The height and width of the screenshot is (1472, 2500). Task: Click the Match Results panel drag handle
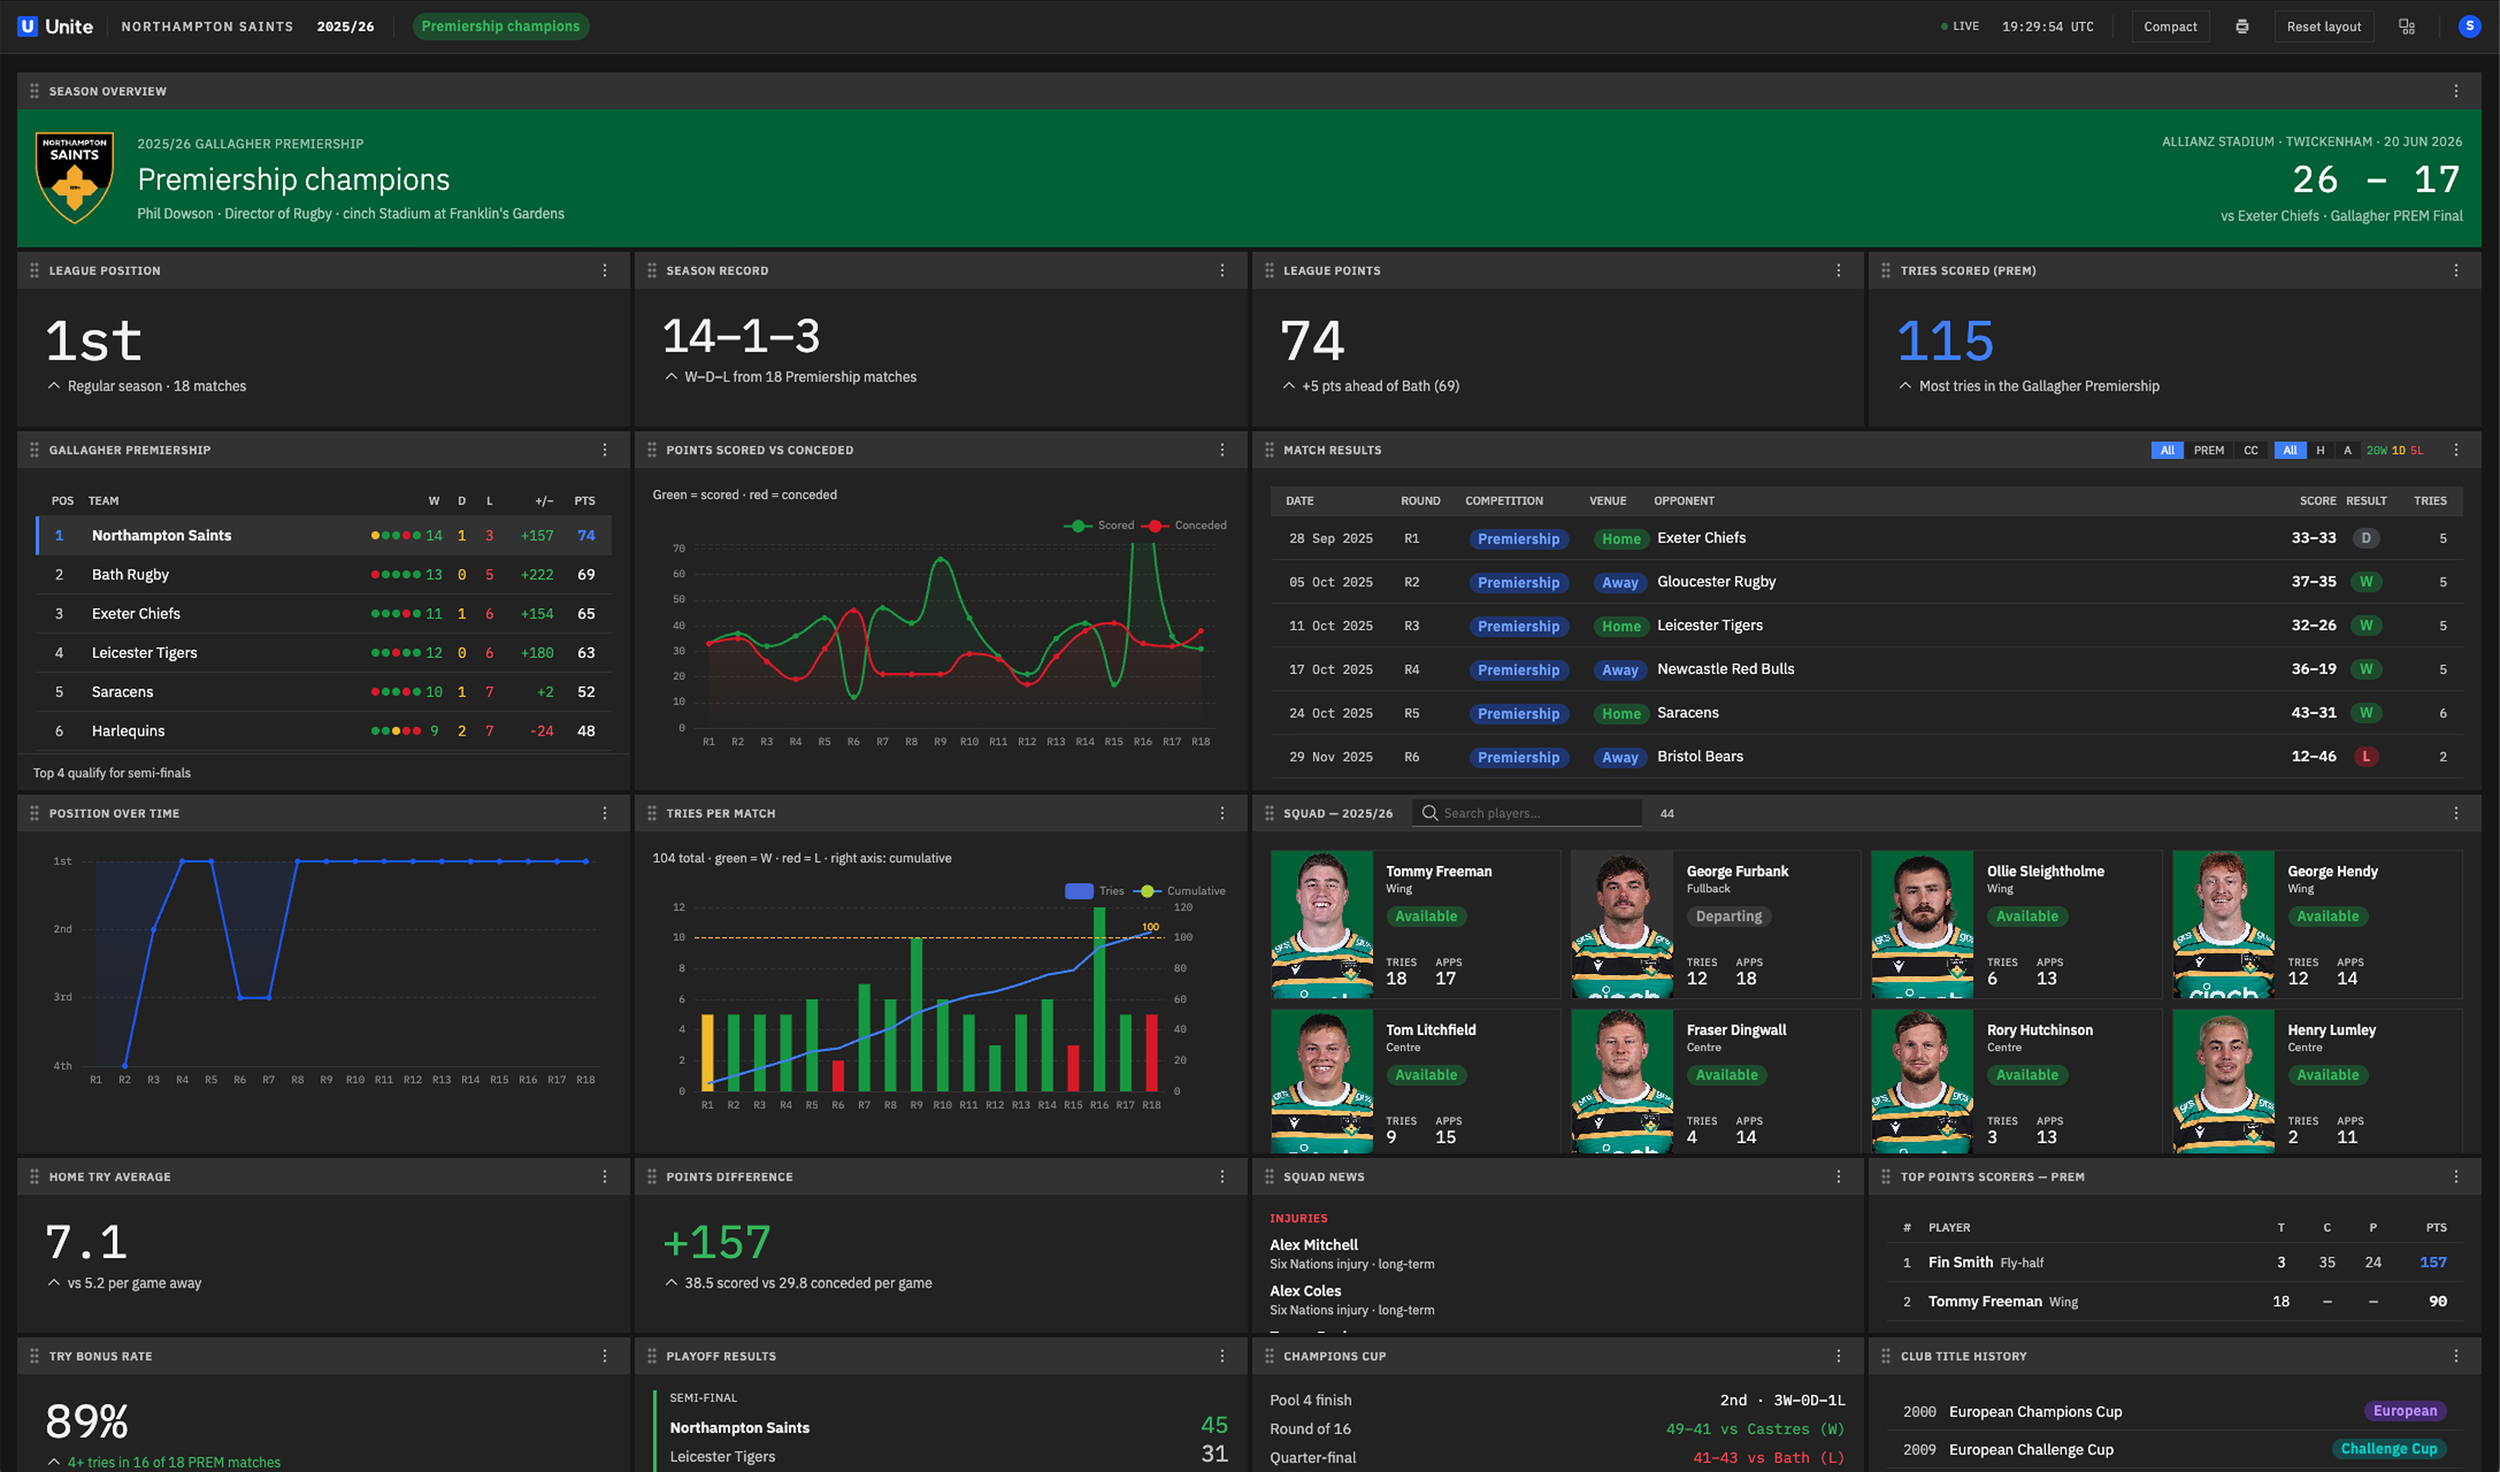1269,450
